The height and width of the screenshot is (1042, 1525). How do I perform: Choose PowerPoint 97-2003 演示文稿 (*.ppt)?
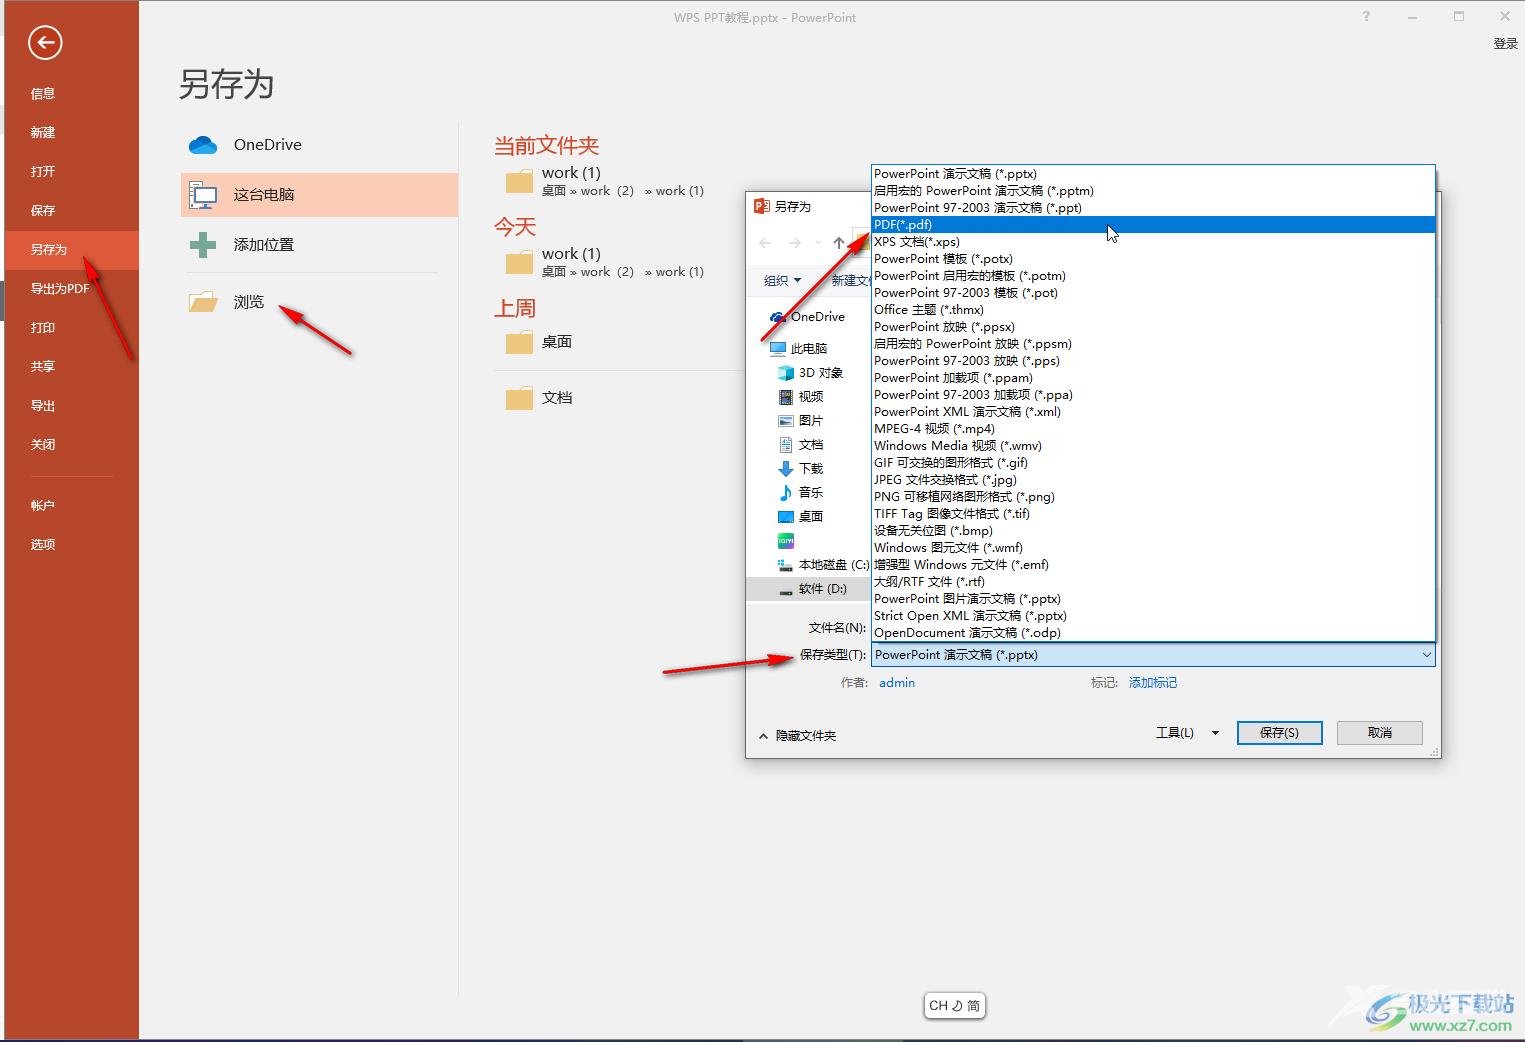point(1154,208)
